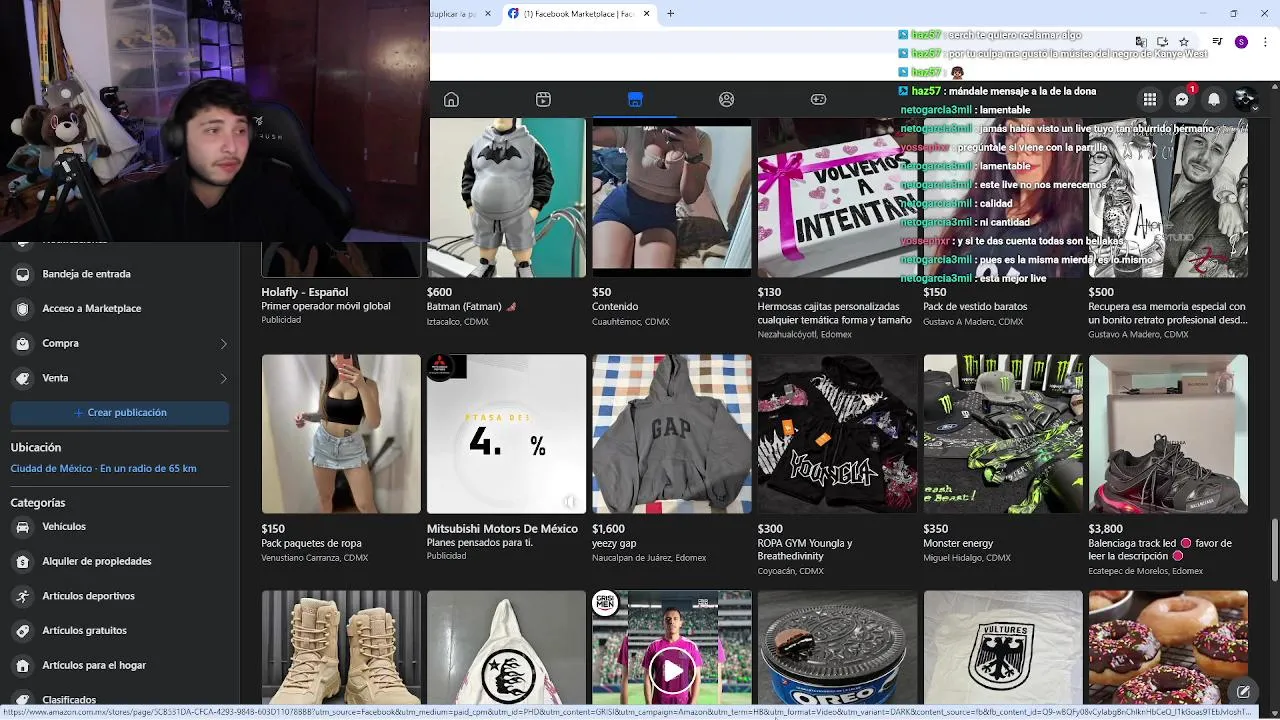Expand the Venta submenu chevron
Viewport: 1280px width, 720px height.
(223, 378)
